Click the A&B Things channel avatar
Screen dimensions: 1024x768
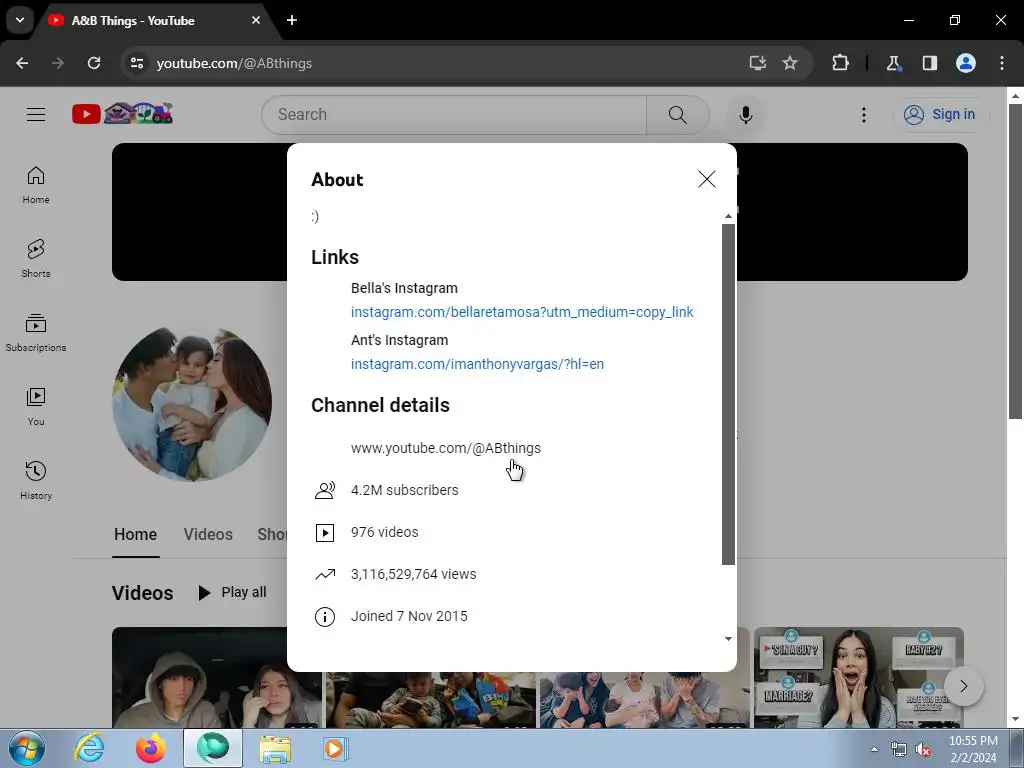coord(192,404)
